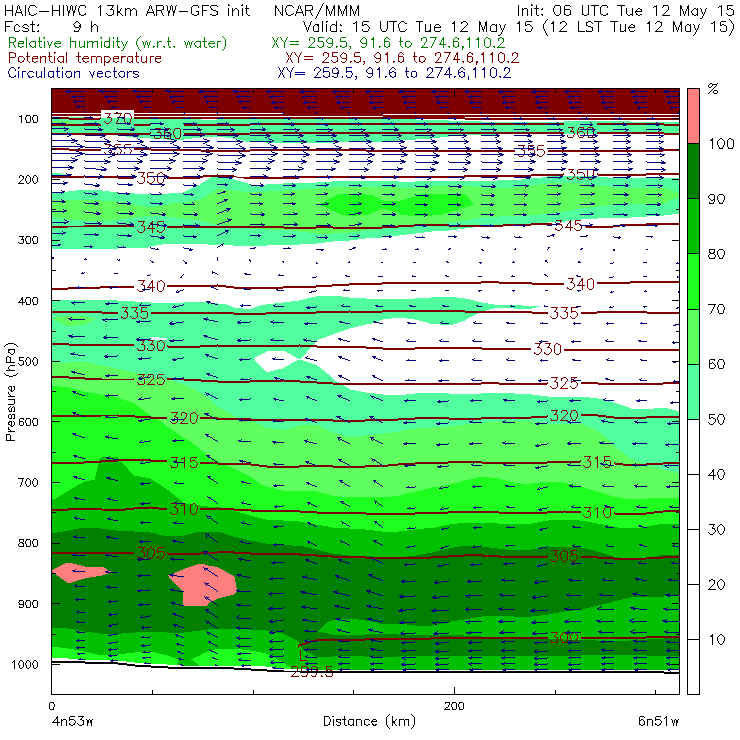Click the larger pink saturated humidity patch

(203, 585)
